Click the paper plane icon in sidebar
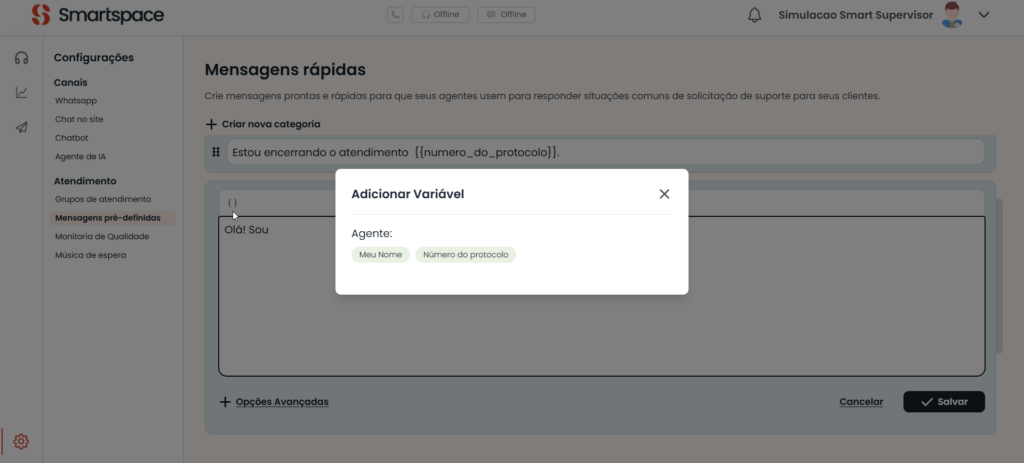 point(21,127)
